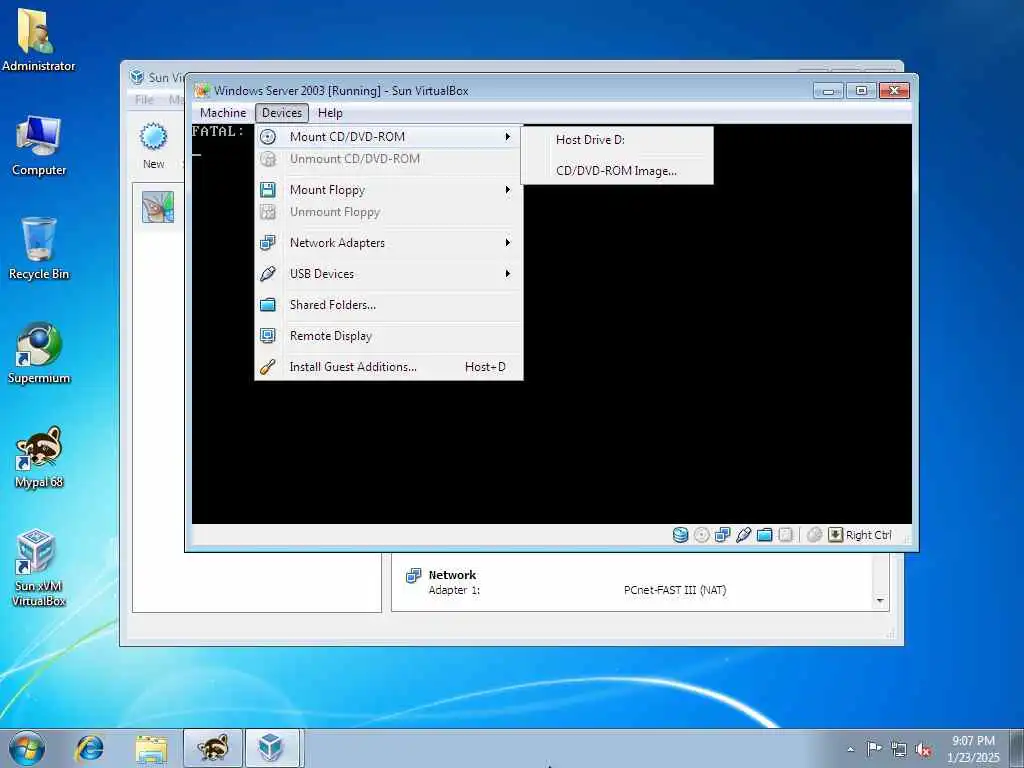Expand Mount Floppy submenu arrow
The width and height of the screenshot is (1024, 768).
(507, 190)
